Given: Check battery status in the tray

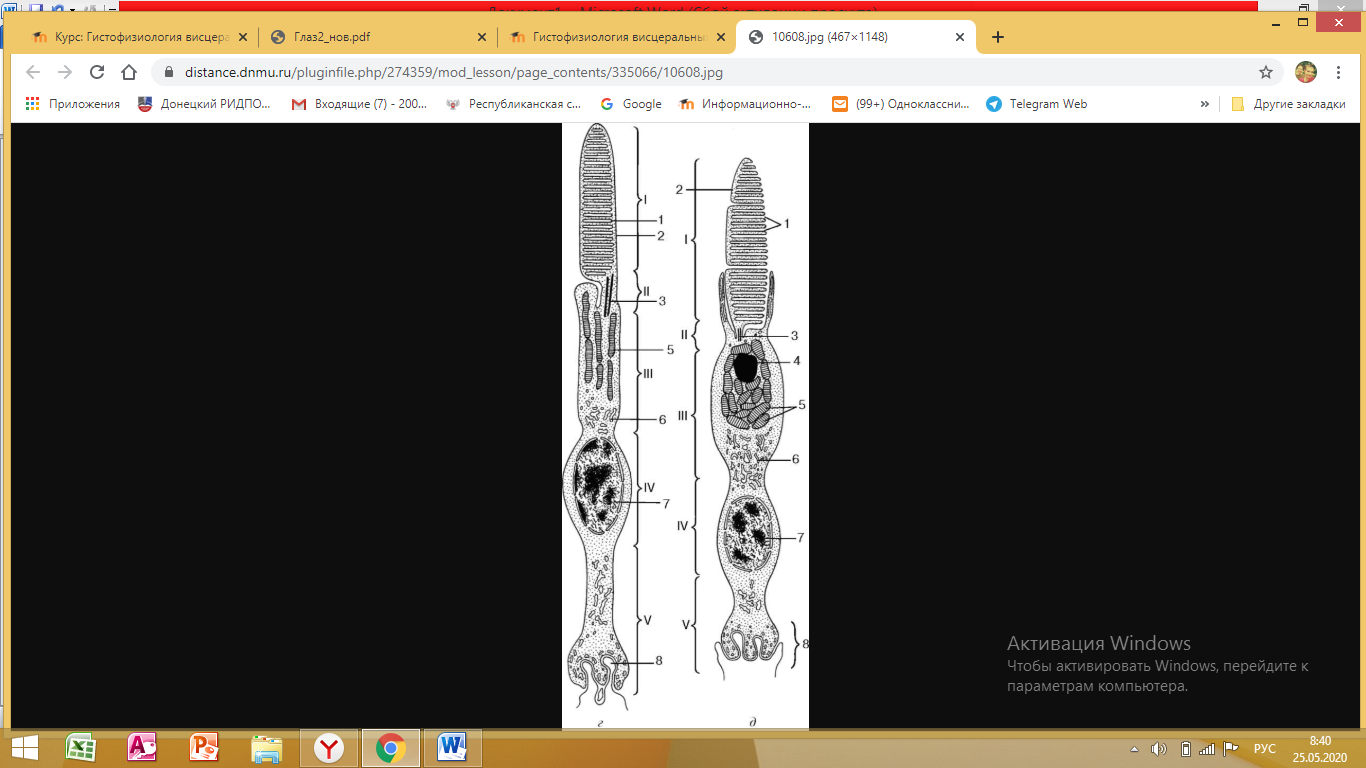Looking at the screenshot, I should pos(1185,749).
